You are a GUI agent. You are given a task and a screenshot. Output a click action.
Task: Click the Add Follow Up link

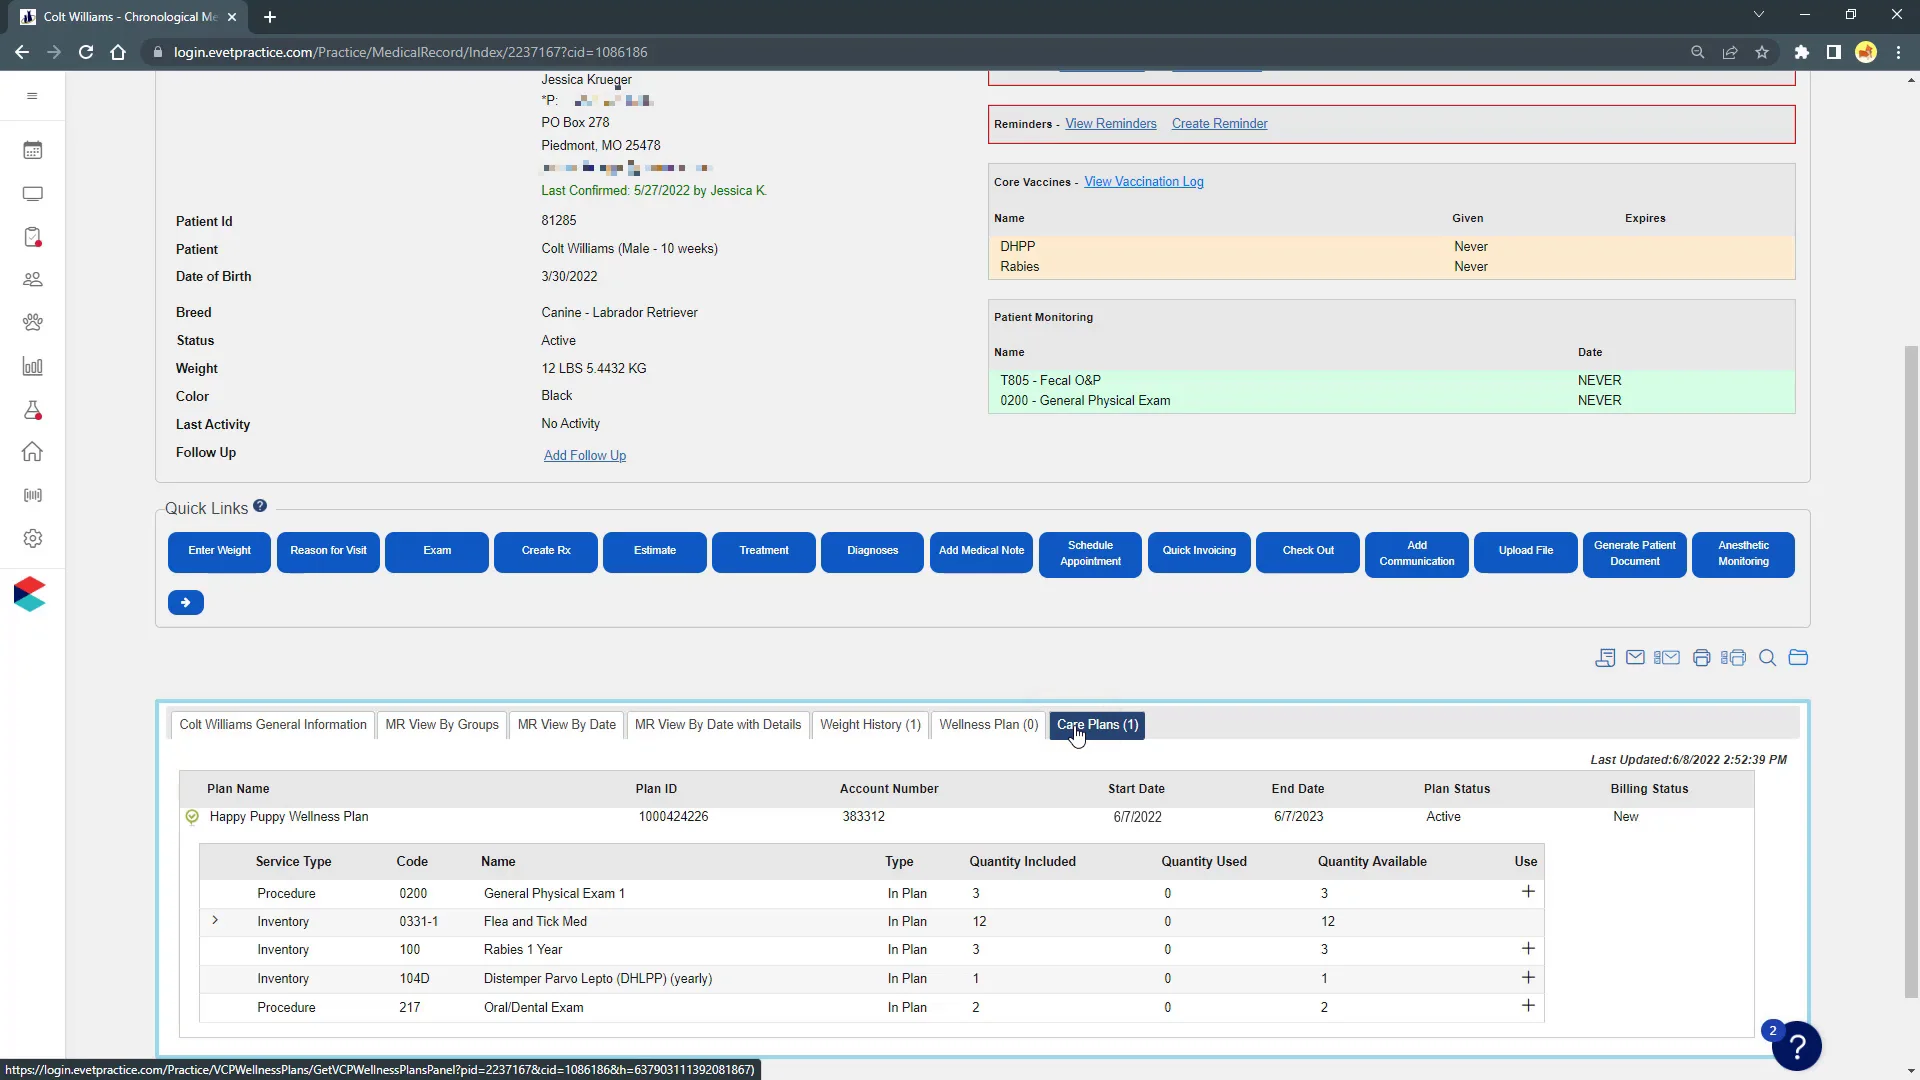585,456
